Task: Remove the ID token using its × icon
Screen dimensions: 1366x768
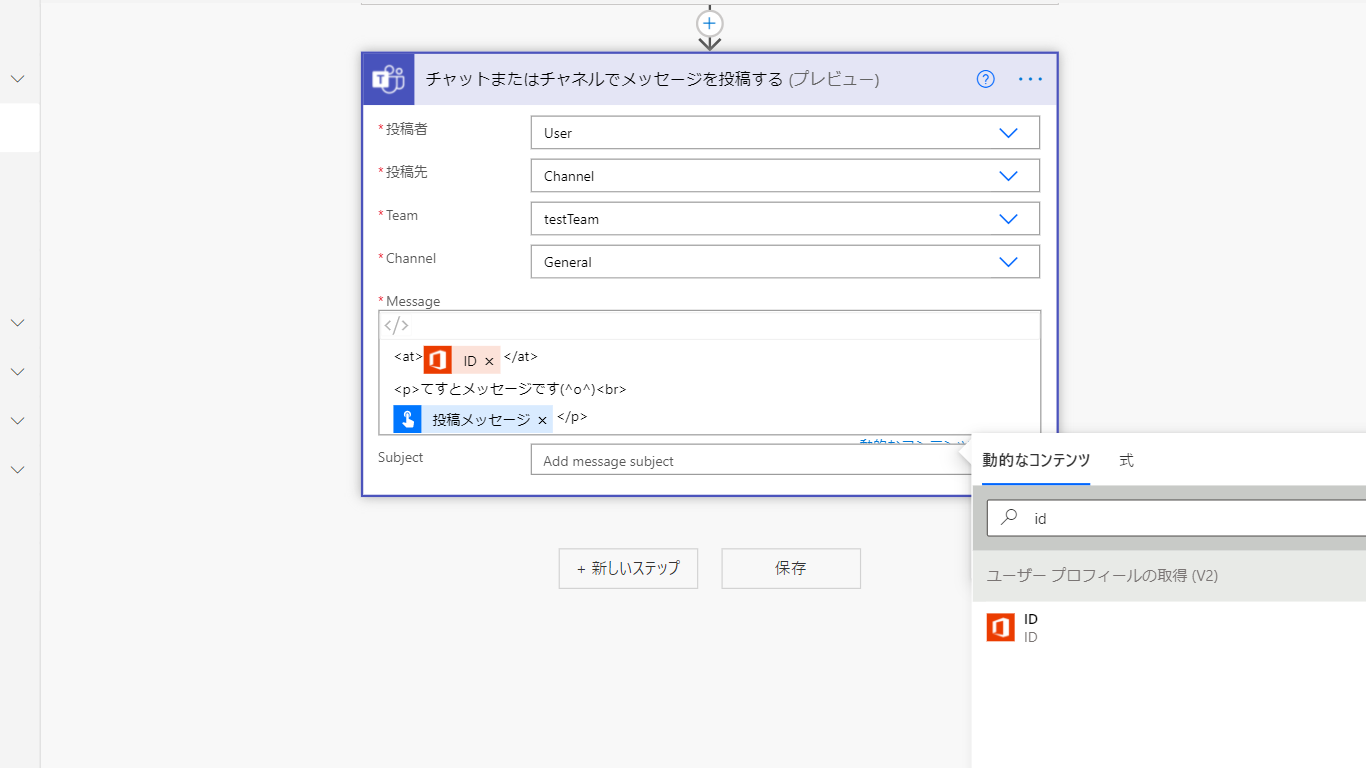Action: click(x=489, y=359)
